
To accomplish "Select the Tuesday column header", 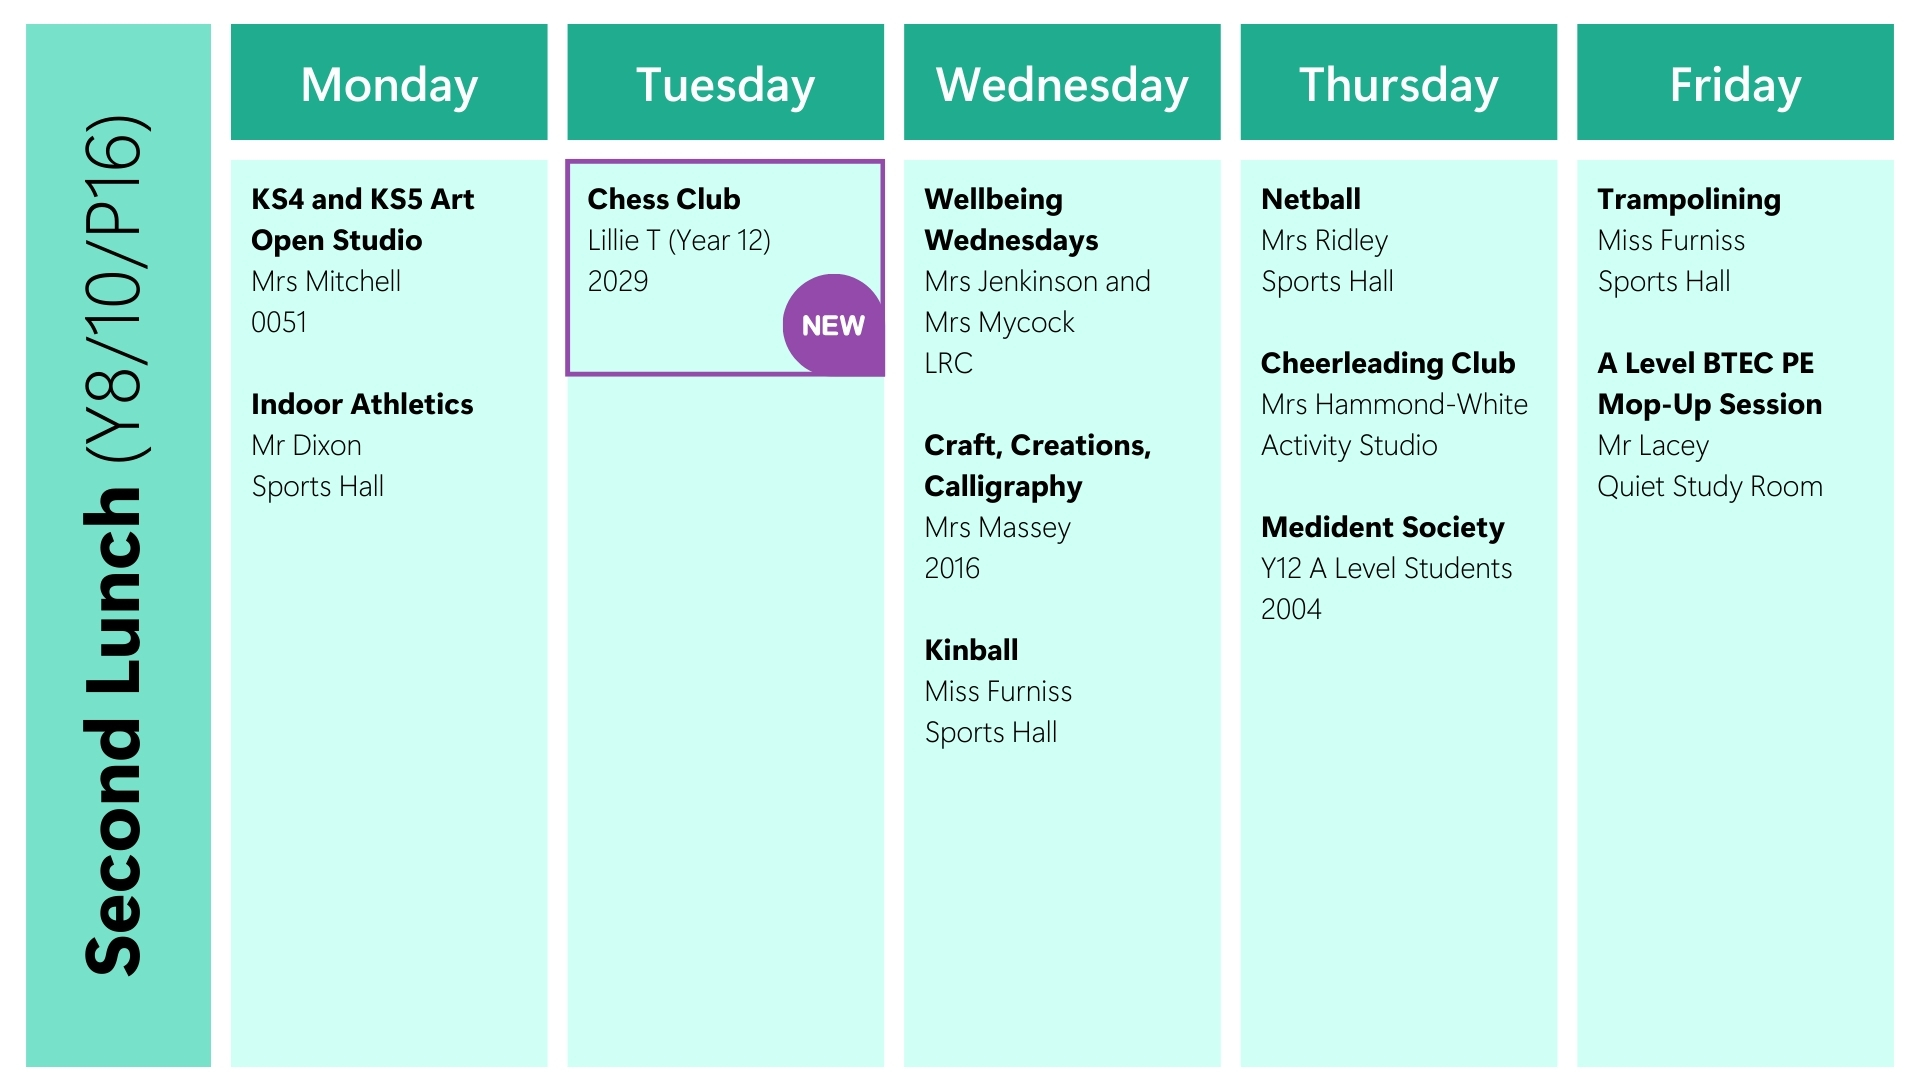I will coord(725,84).
